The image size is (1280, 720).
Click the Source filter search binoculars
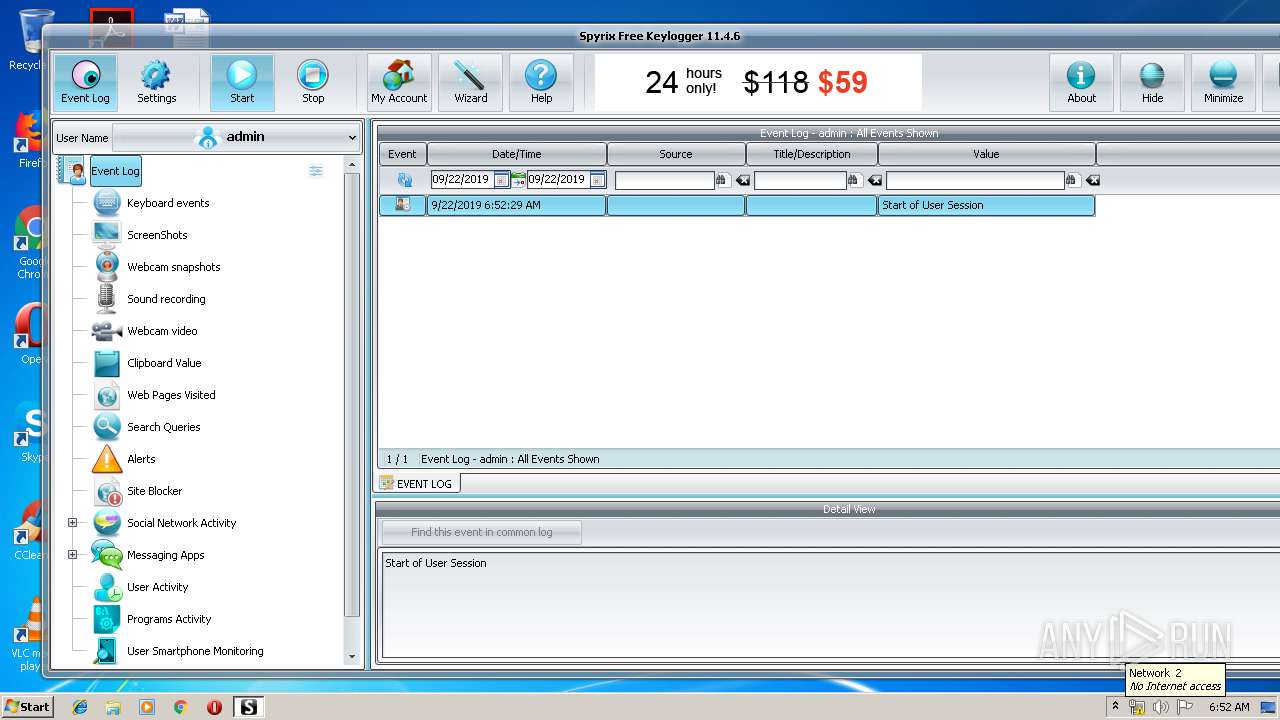tap(722, 180)
